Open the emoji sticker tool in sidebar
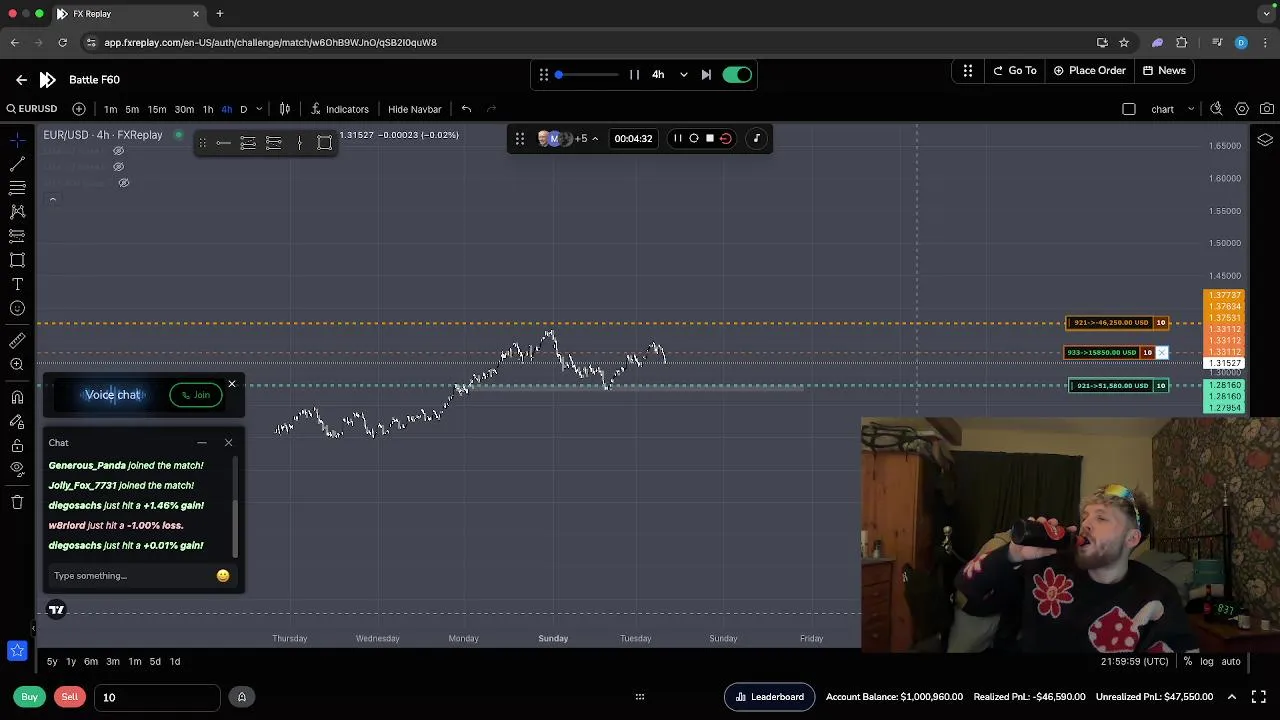Screen dimensions: 1280x720 (x=17, y=308)
